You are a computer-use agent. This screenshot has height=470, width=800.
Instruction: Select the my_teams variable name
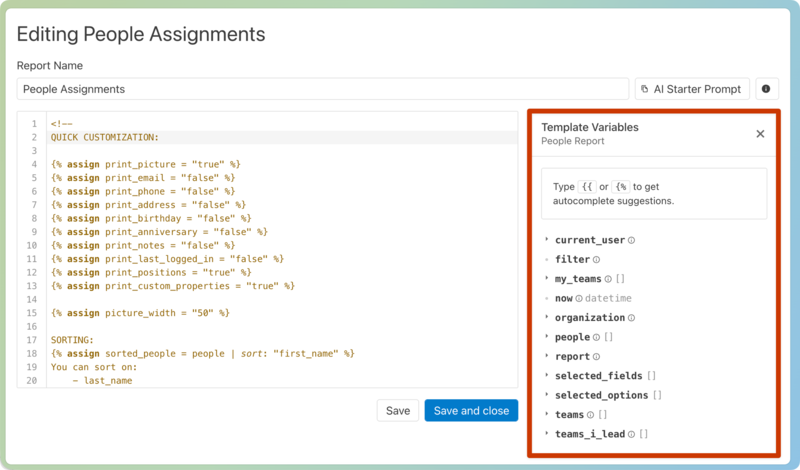(x=578, y=279)
